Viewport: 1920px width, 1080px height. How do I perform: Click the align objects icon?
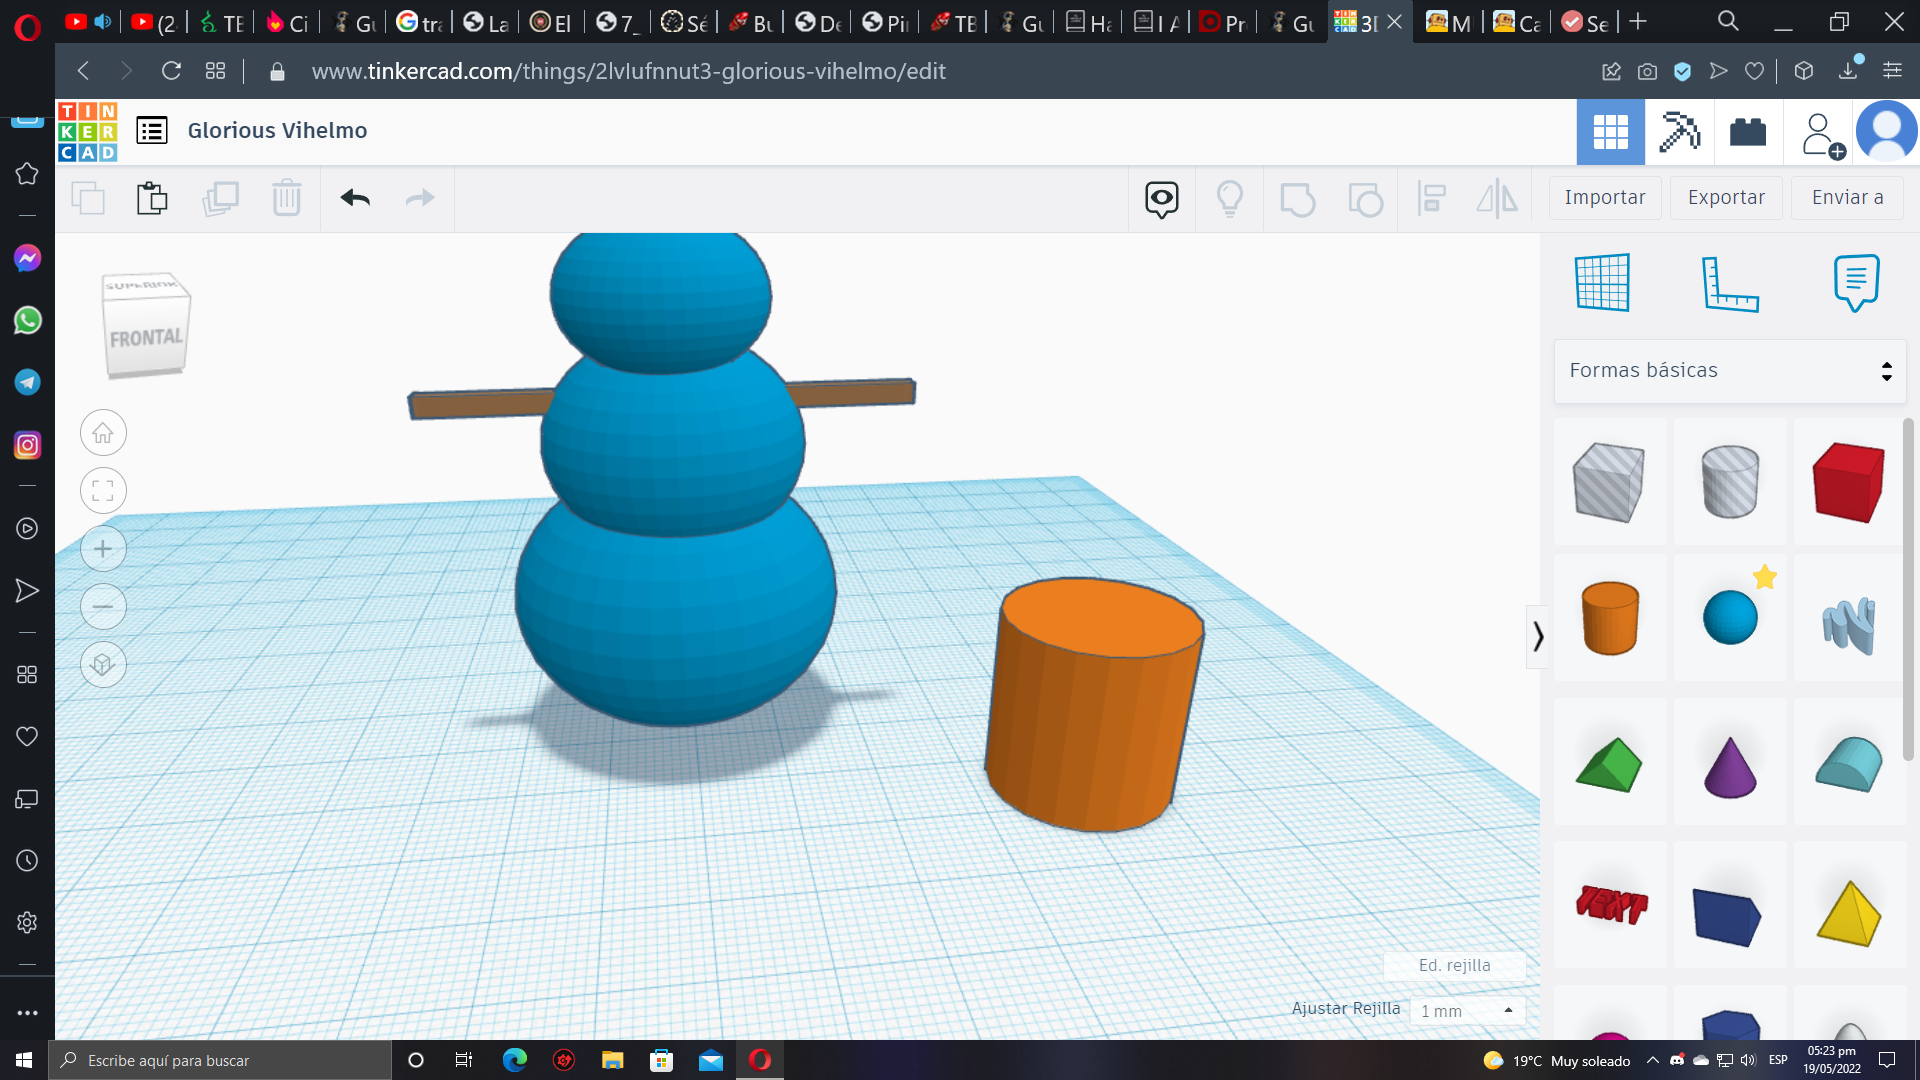(x=1432, y=198)
